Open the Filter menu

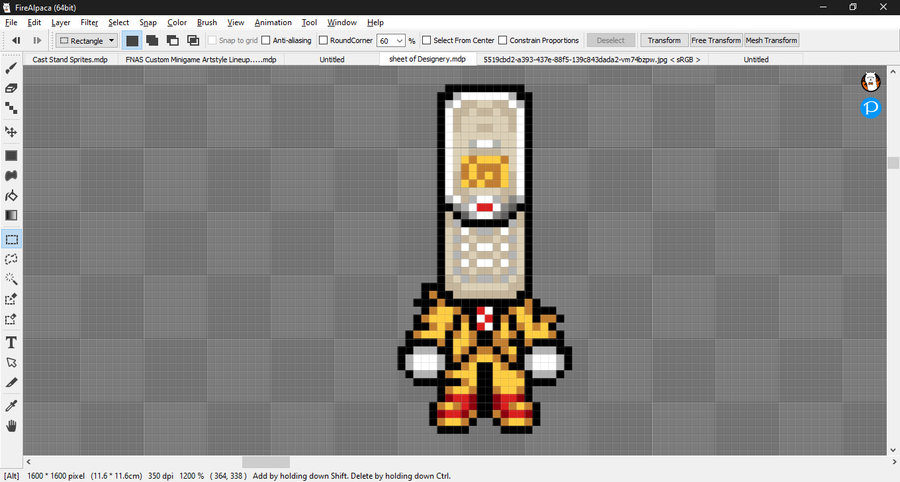[89, 22]
